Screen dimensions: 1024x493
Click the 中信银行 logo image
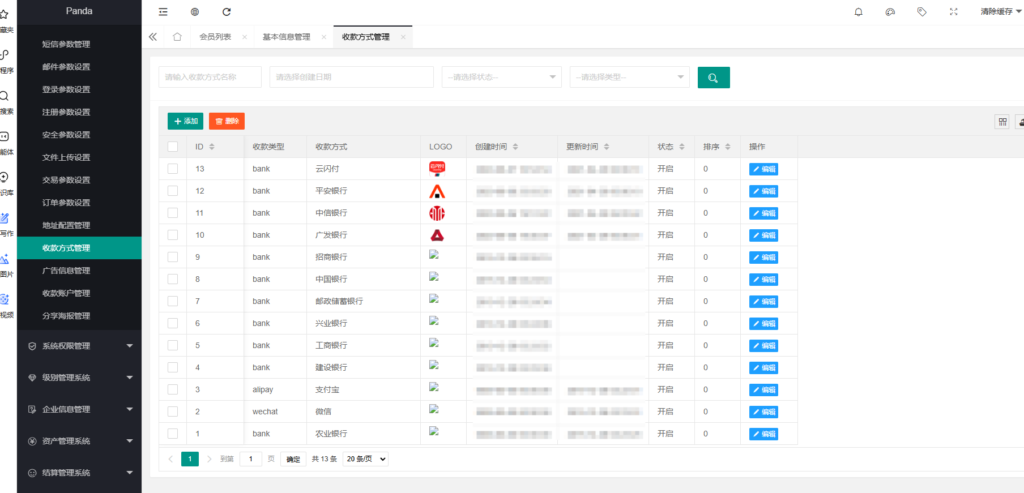click(437, 213)
